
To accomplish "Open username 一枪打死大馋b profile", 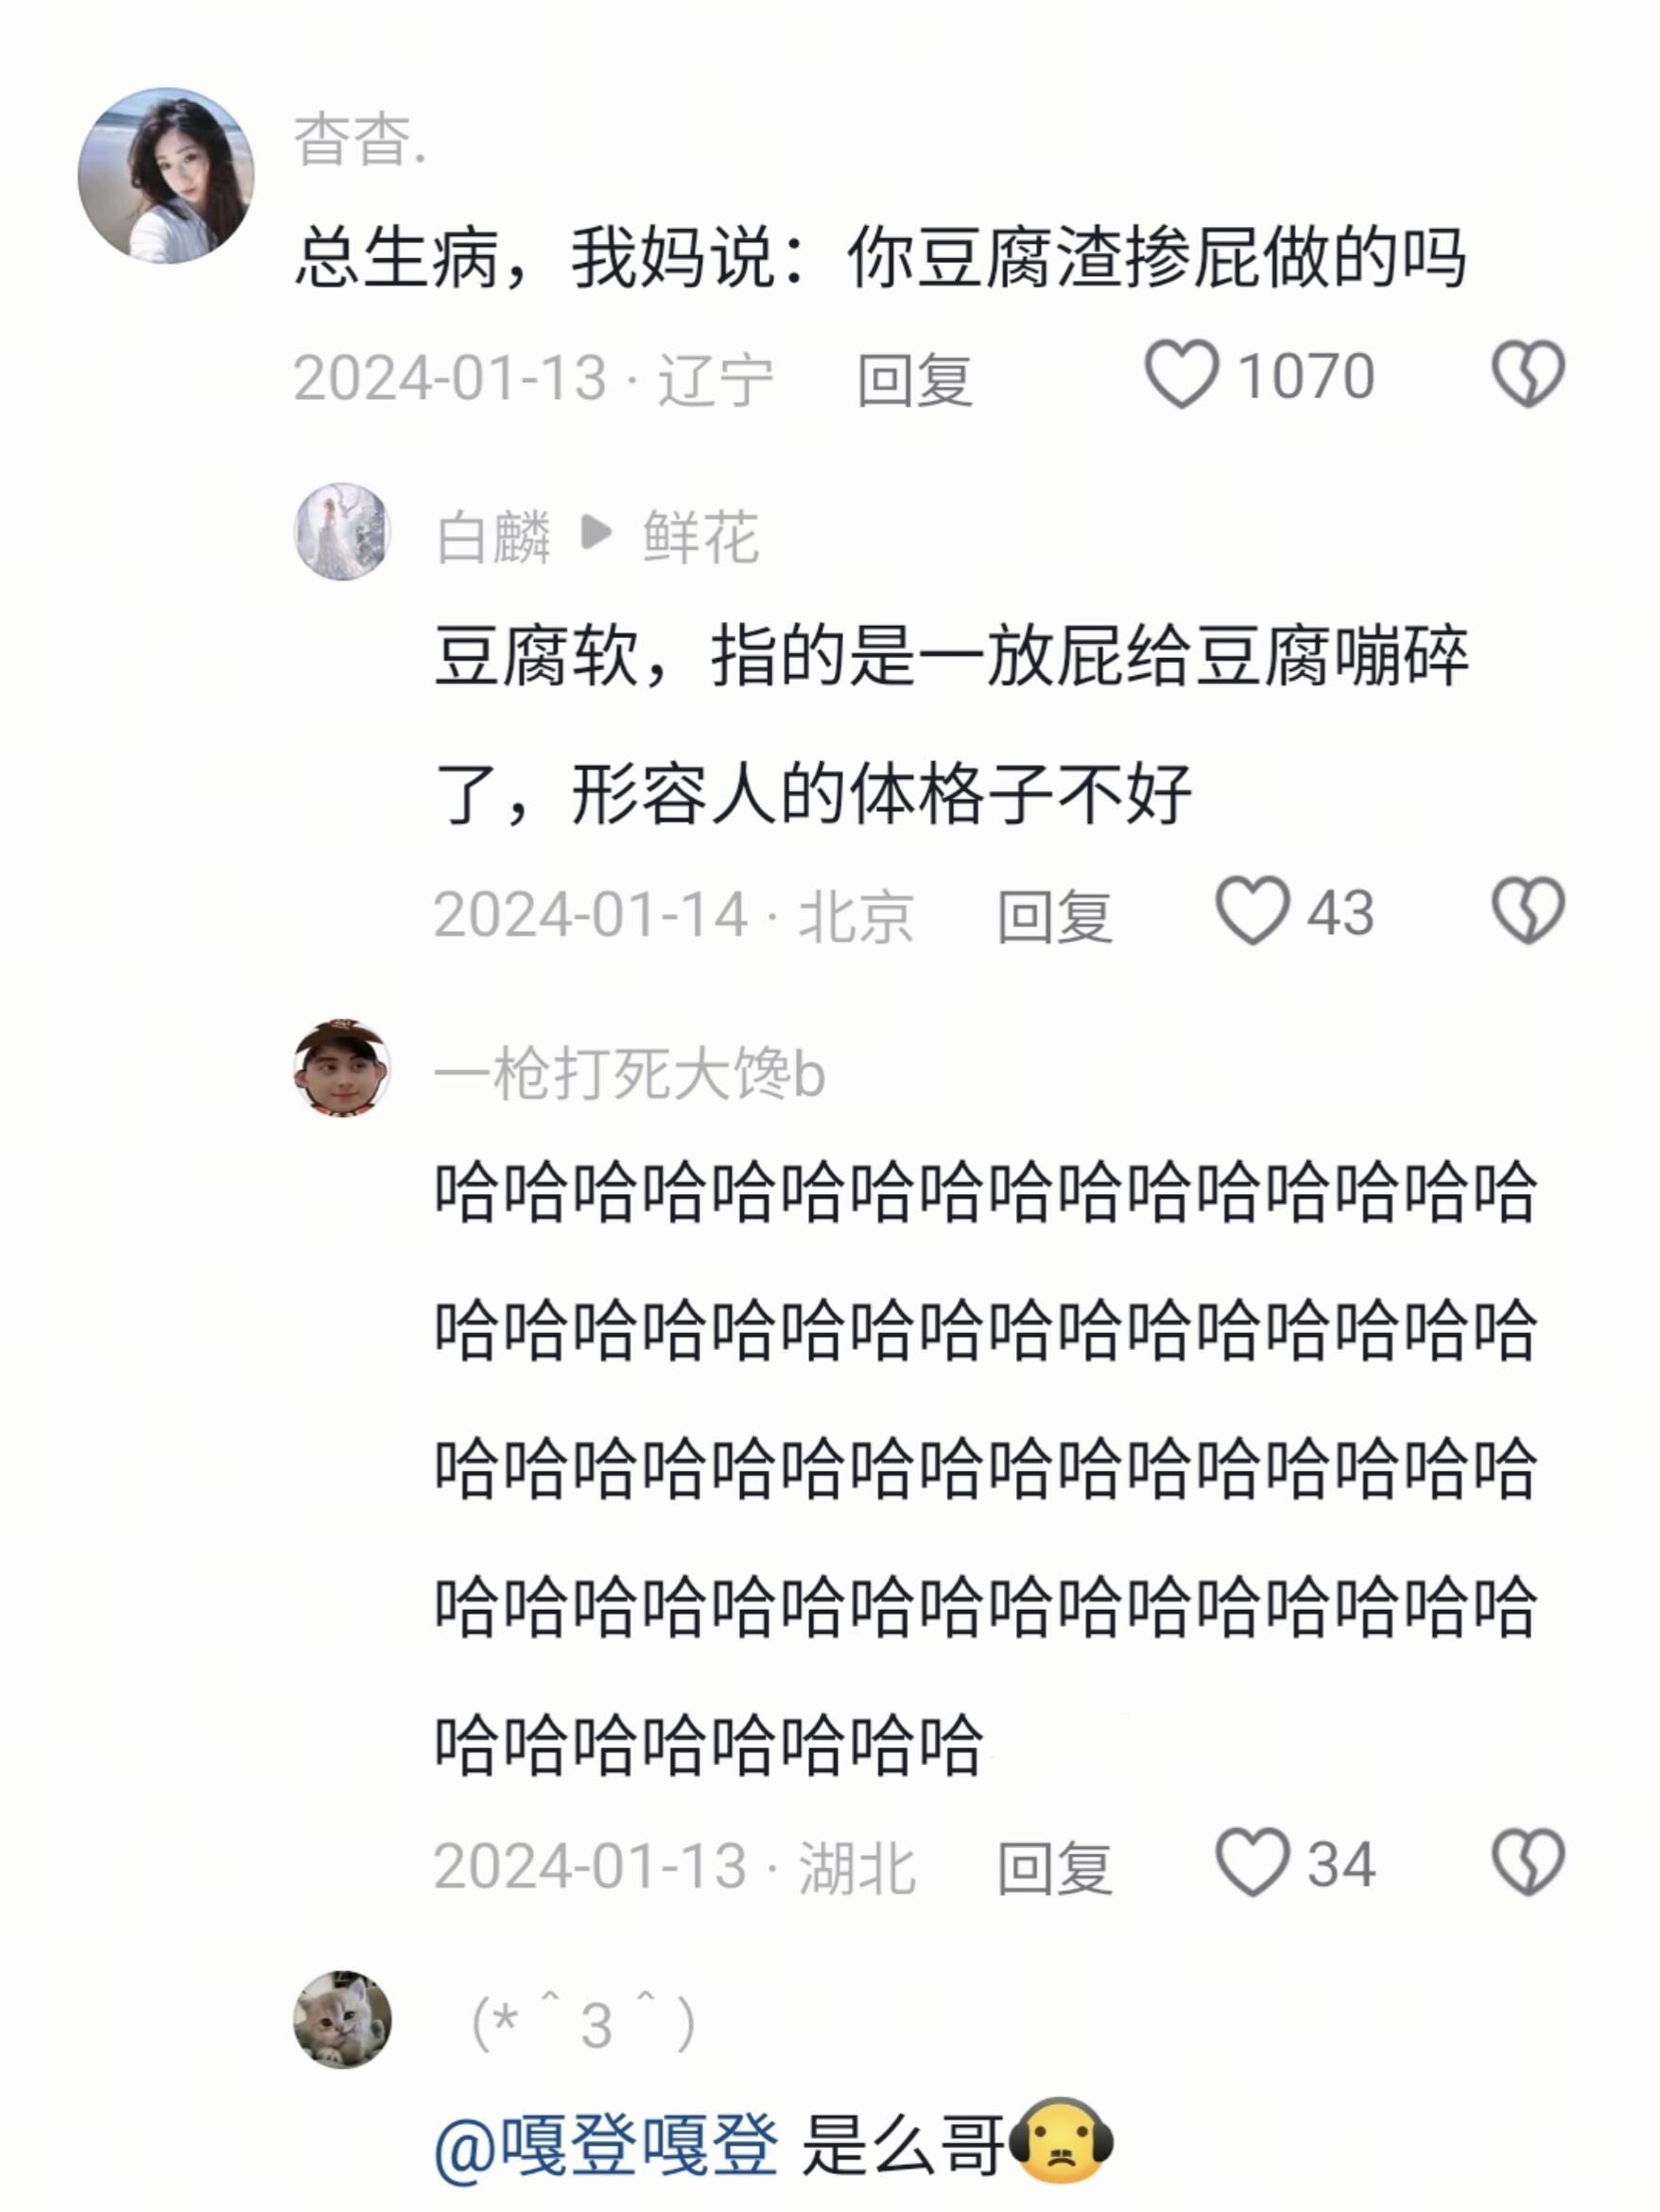I will coord(630,1074).
